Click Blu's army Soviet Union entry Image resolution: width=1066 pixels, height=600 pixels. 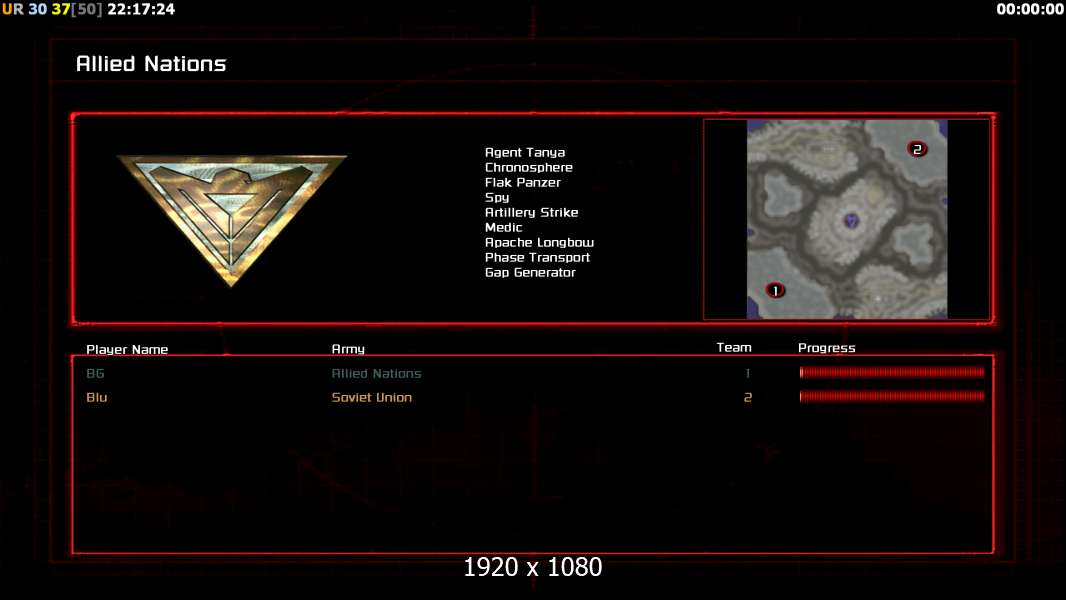coord(372,397)
